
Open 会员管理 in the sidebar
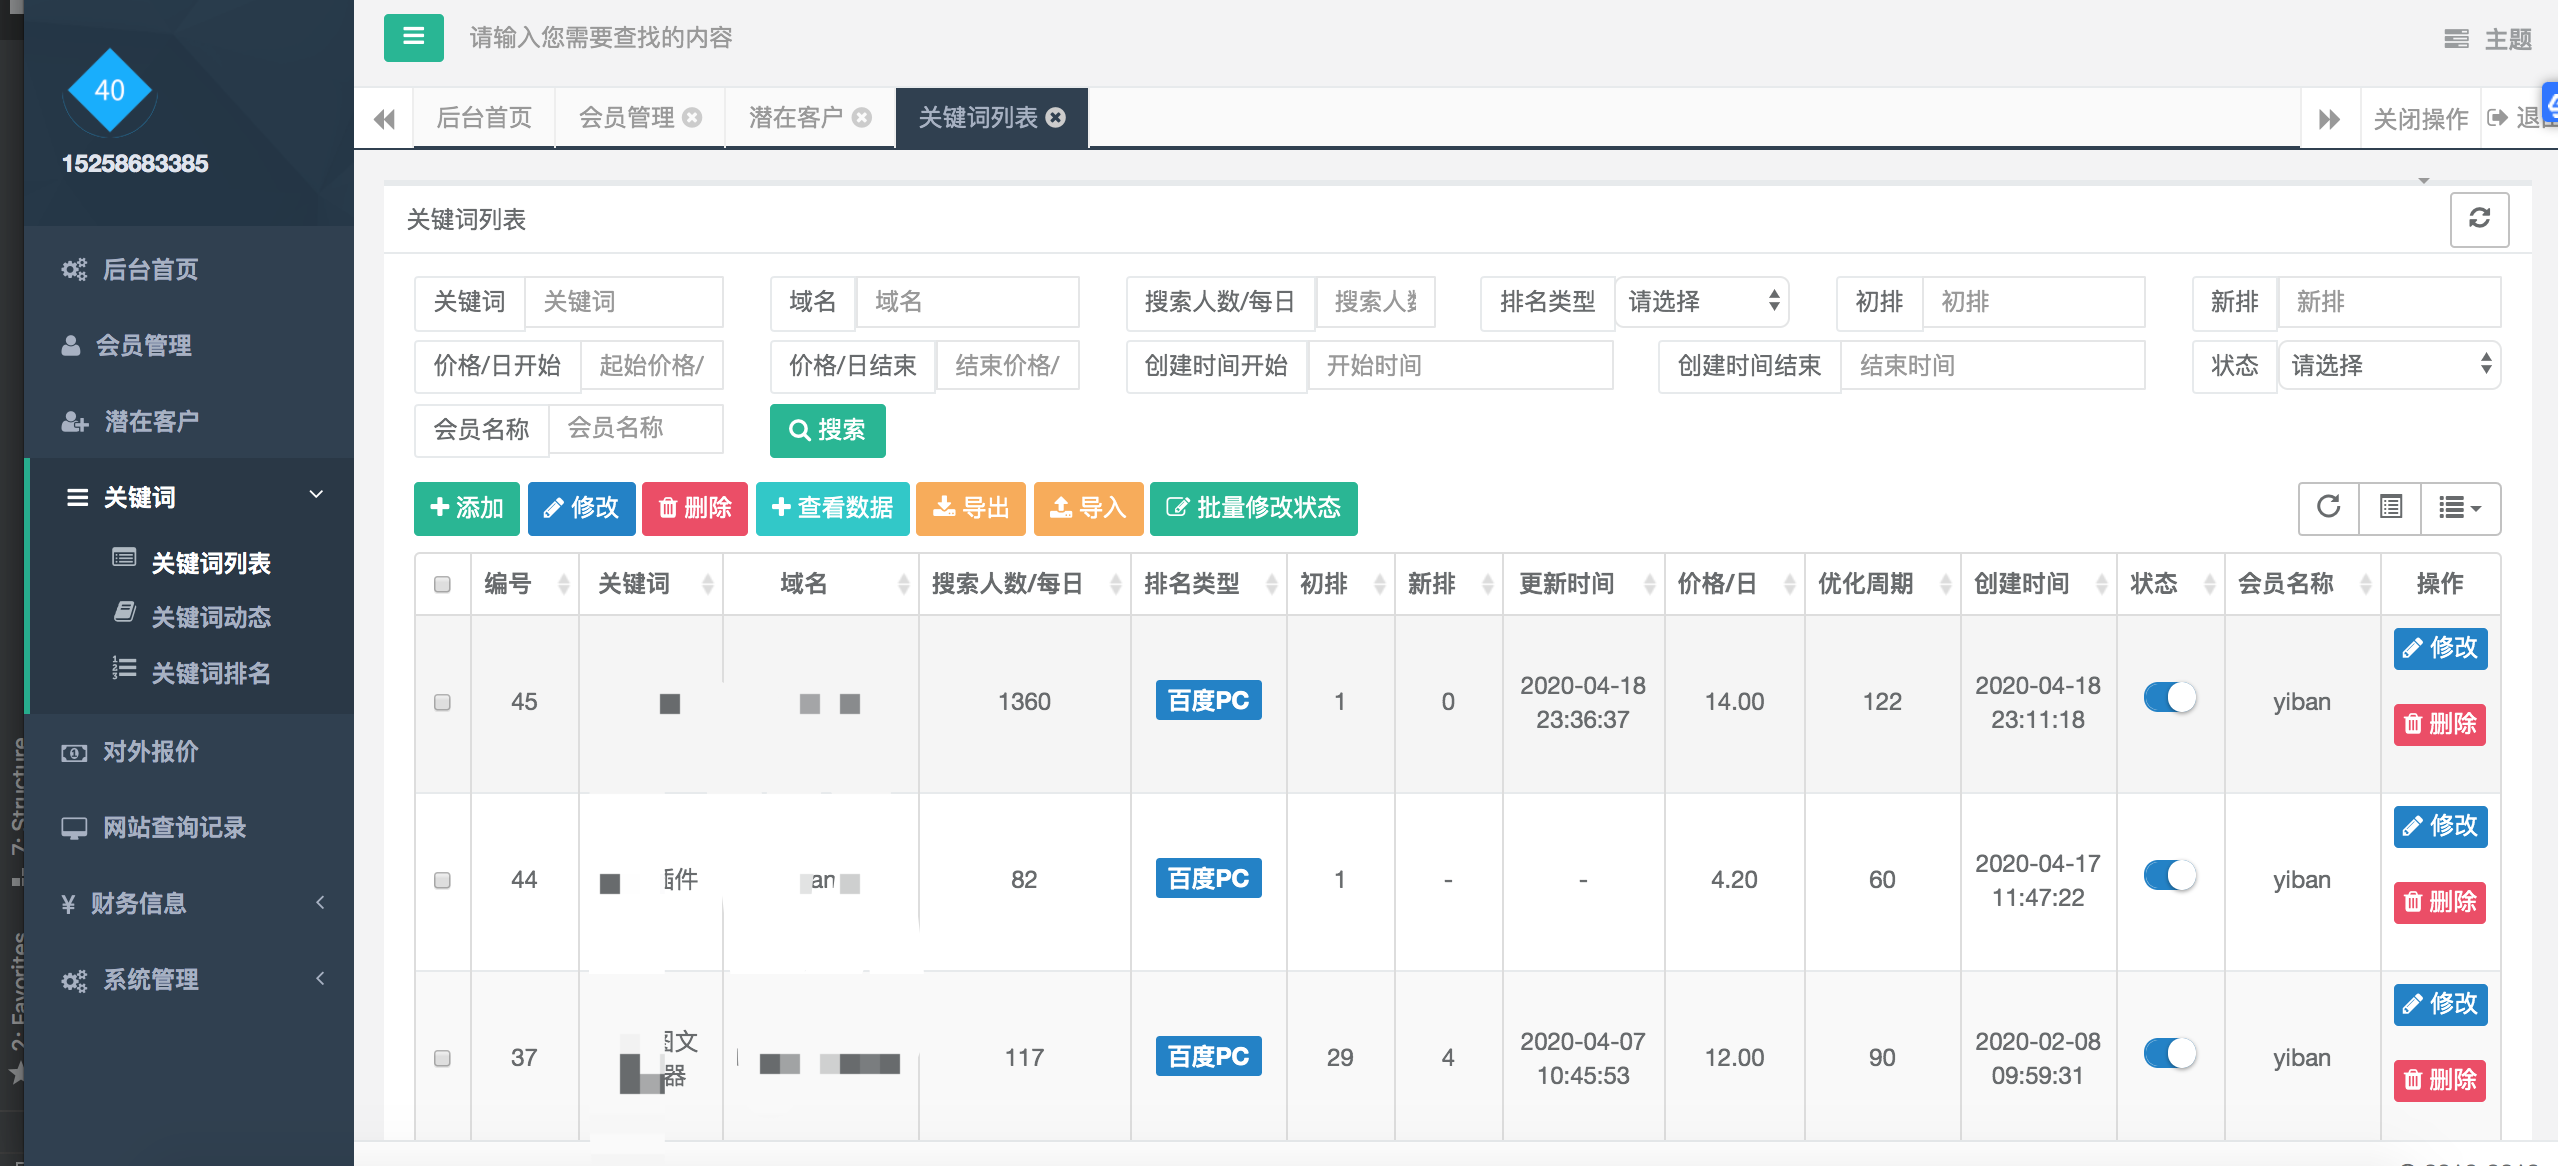click(x=189, y=345)
